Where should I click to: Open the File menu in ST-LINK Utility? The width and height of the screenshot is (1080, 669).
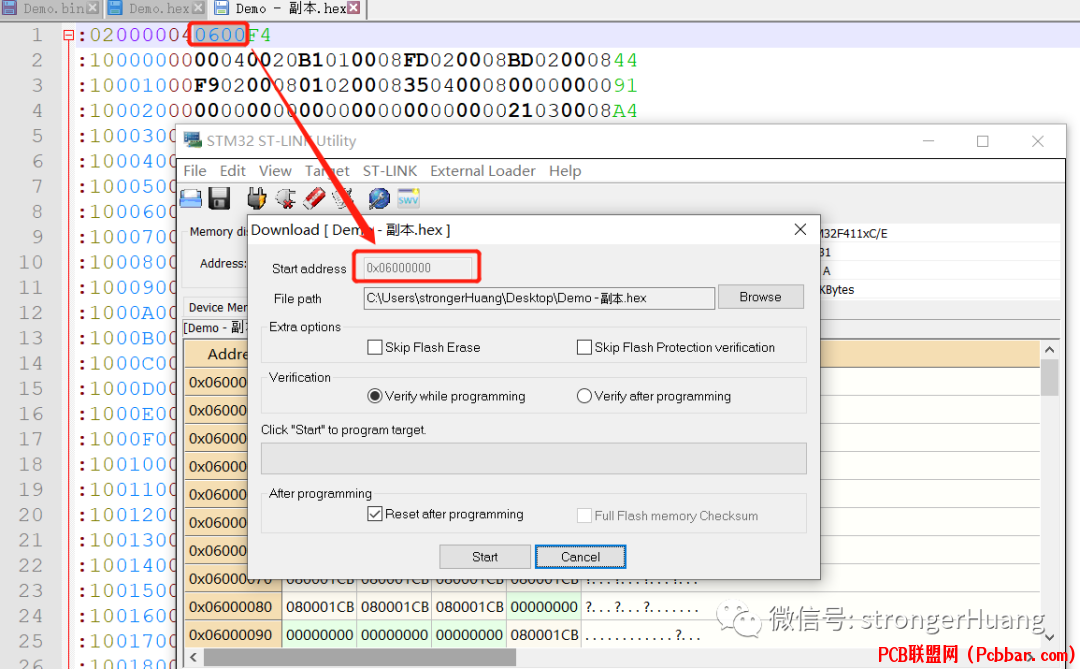click(x=195, y=171)
